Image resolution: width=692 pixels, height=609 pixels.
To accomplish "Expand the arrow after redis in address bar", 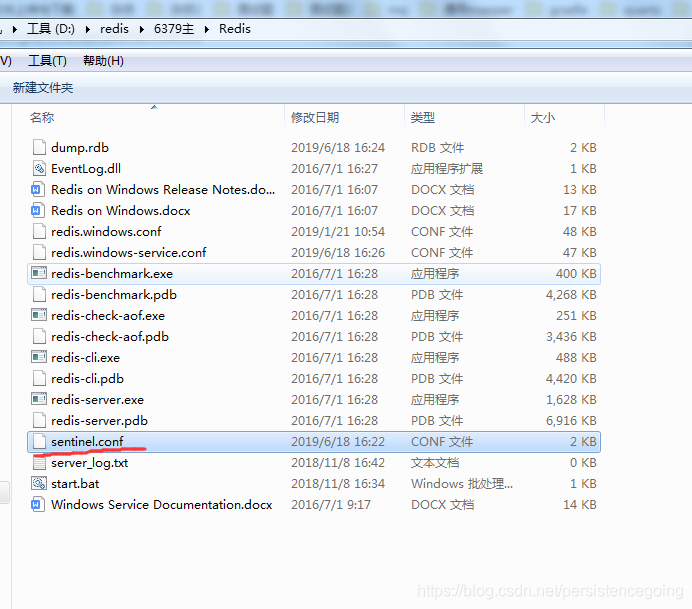I will coord(142,29).
